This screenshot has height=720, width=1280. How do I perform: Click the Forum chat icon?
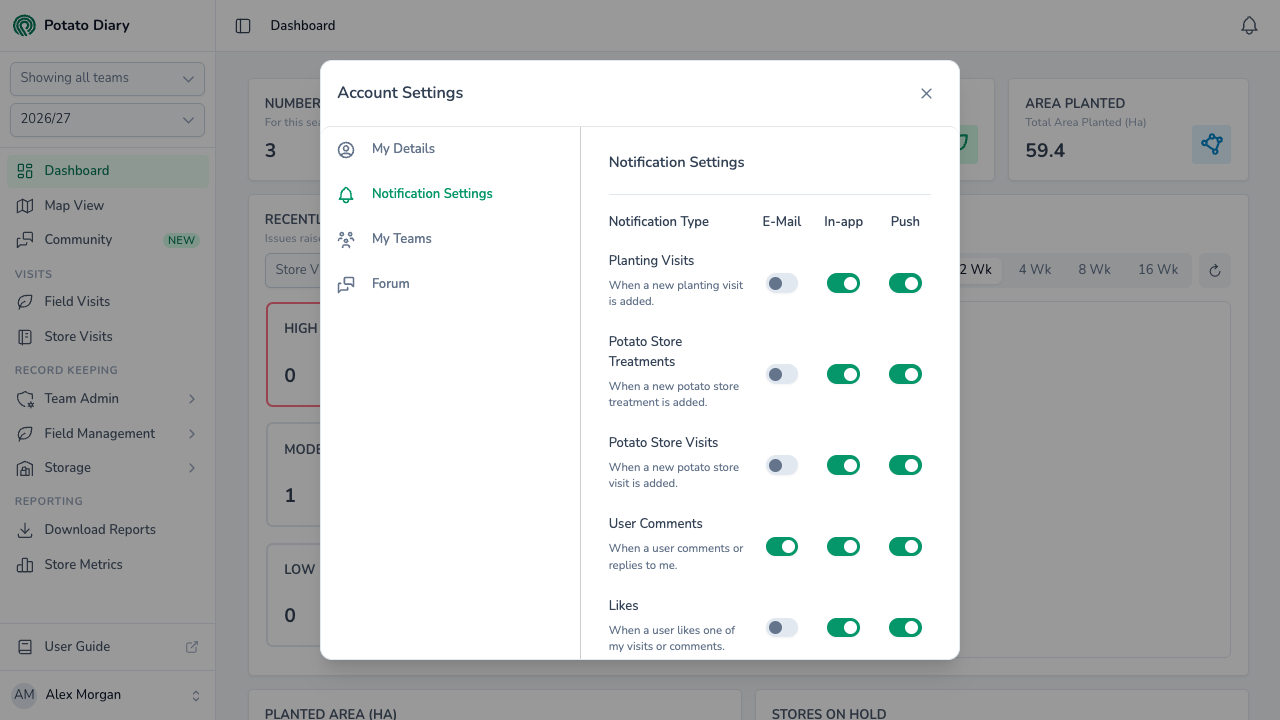346,284
